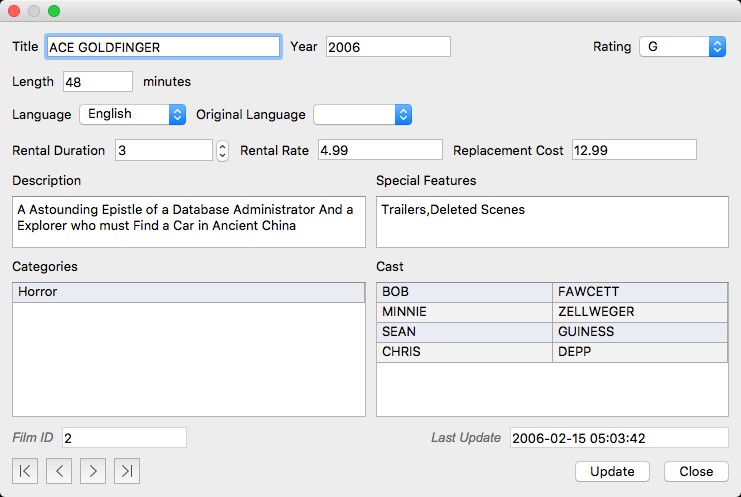Expand the Original Language dropdown
Image resolution: width=741 pixels, height=497 pixels.
click(x=362, y=114)
